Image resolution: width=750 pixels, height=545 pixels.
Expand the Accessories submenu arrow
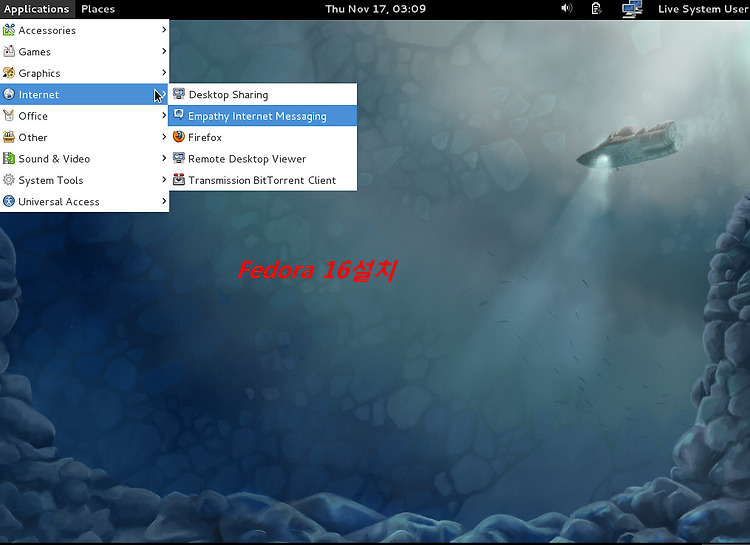tap(164, 30)
